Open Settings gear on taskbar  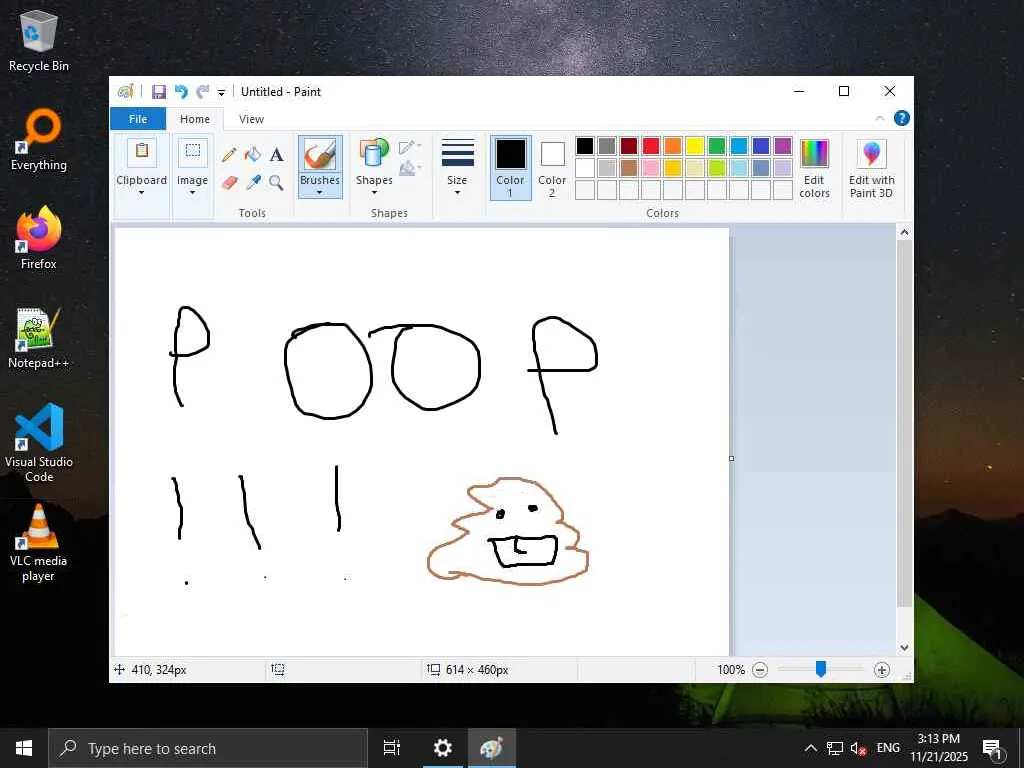coord(443,748)
